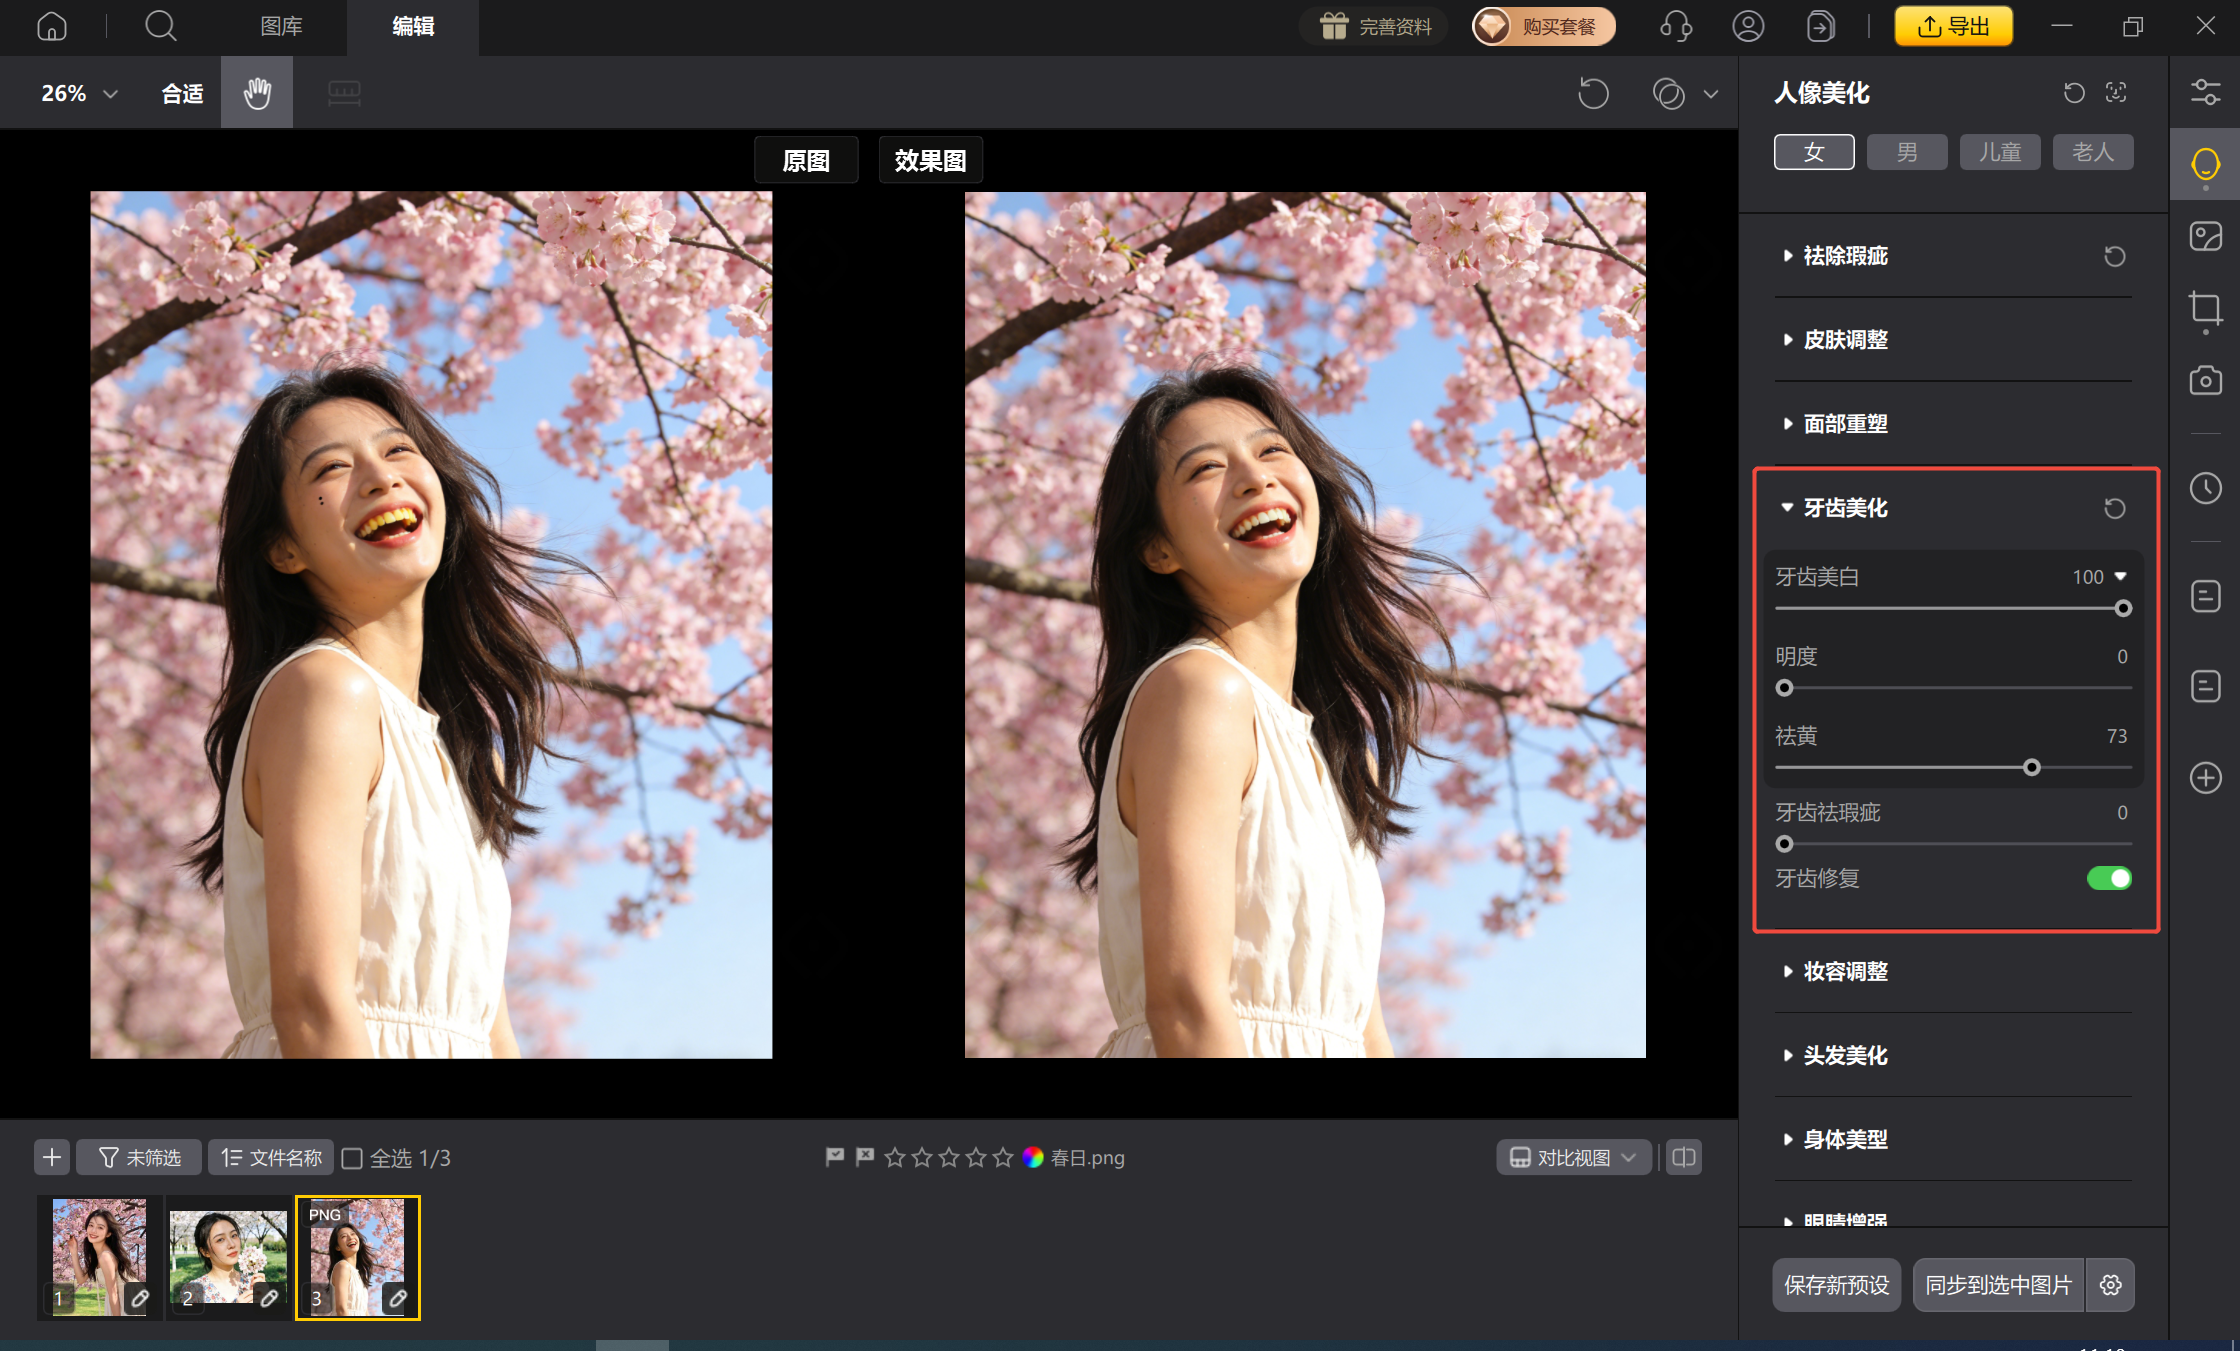Select the 男 gender option
2240x1351 pixels.
pos(1907,152)
